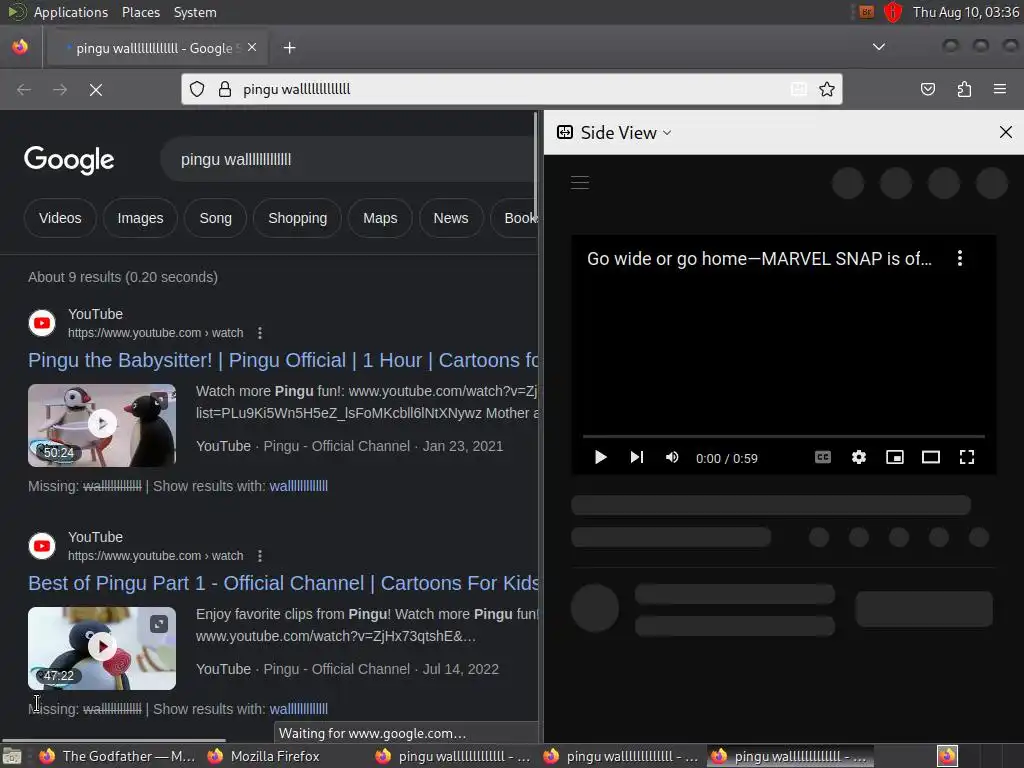Screen dimensions: 1024x768
Task: Open Pingu the Babysitter result link
Action: [283, 360]
